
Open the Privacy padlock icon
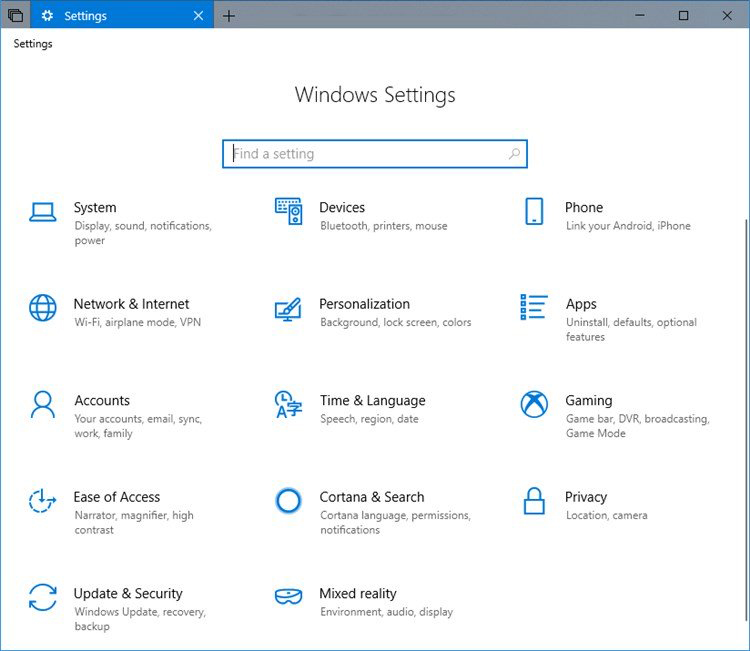pyautogui.click(x=534, y=501)
